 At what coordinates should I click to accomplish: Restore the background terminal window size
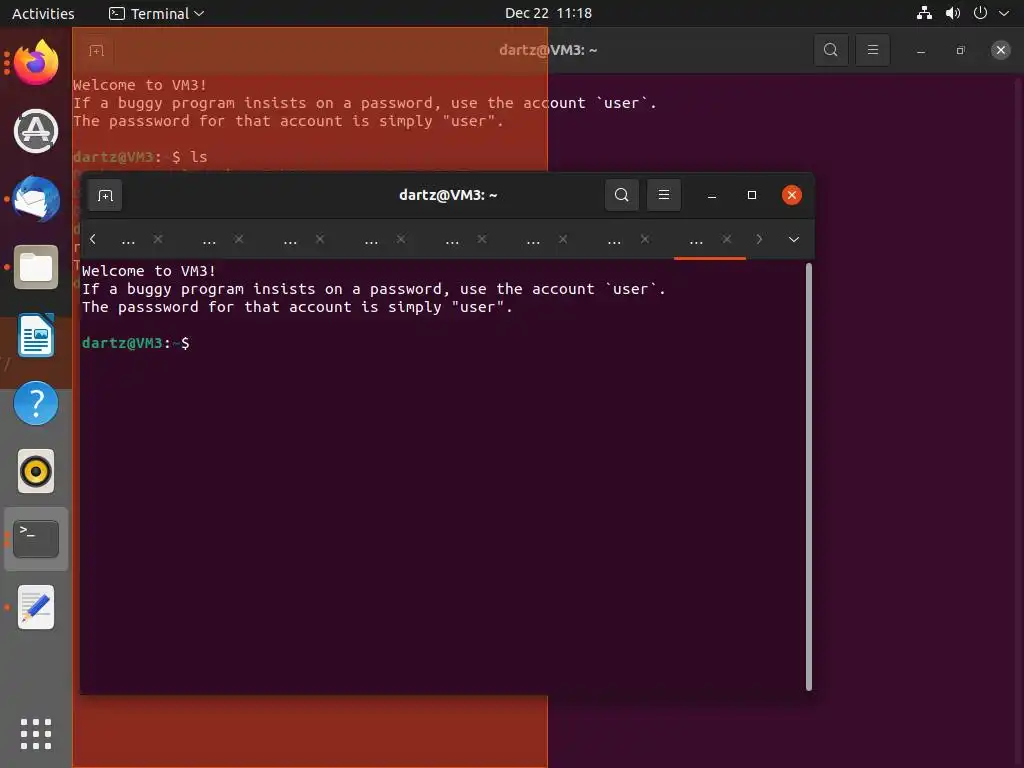click(961, 50)
